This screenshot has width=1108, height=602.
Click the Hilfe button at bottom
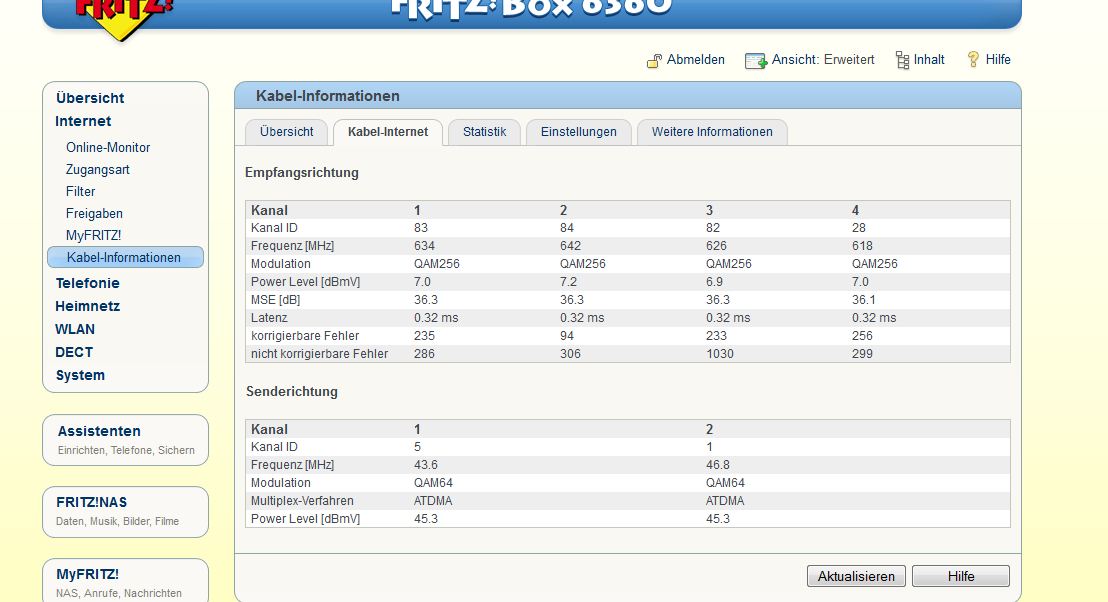point(960,577)
